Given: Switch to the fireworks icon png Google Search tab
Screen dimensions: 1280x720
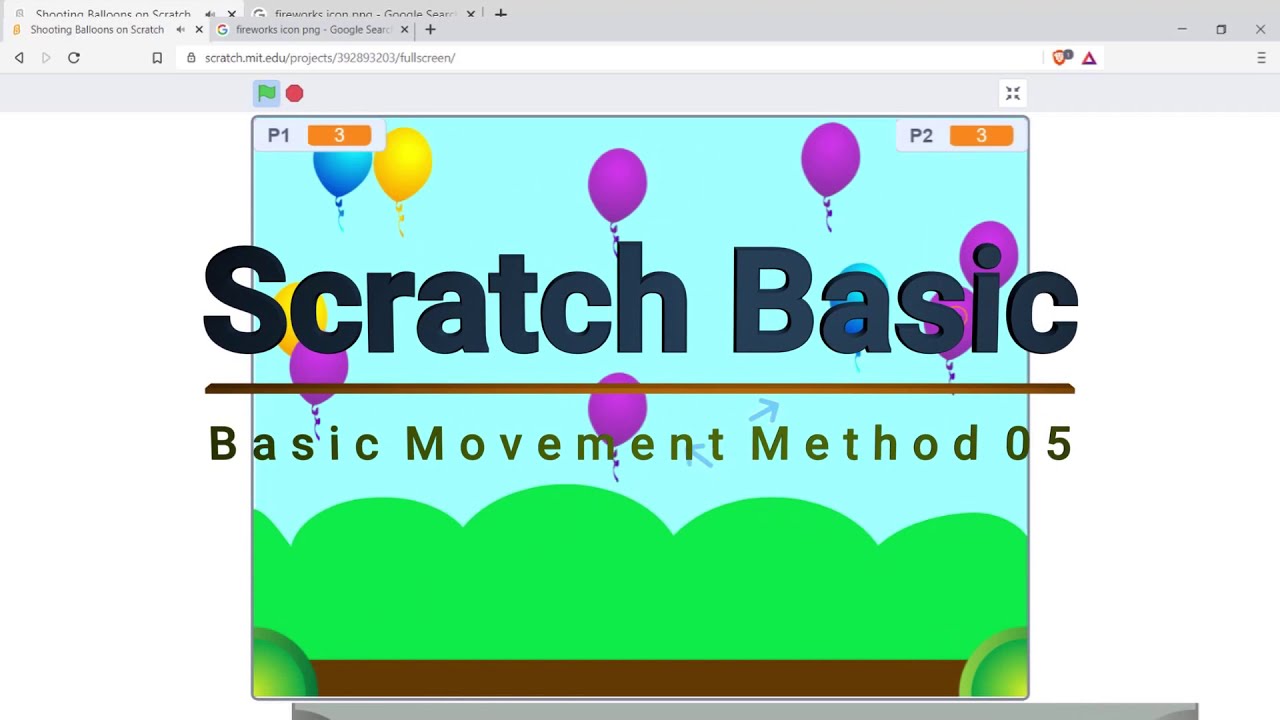Looking at the screenshot, I should point(313,30).
